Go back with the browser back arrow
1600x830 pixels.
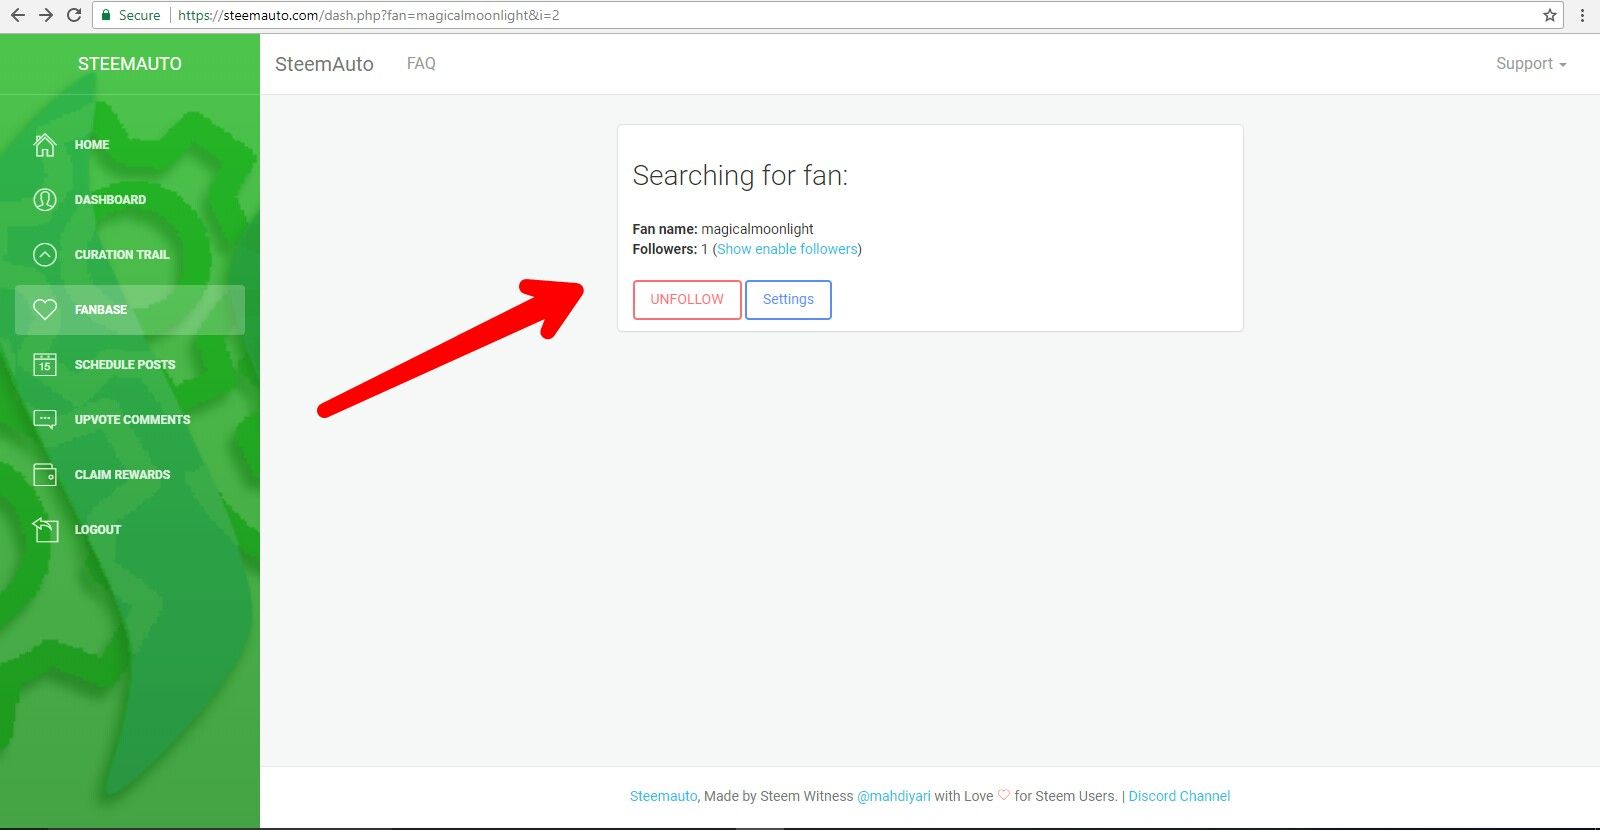coord(17,15)
